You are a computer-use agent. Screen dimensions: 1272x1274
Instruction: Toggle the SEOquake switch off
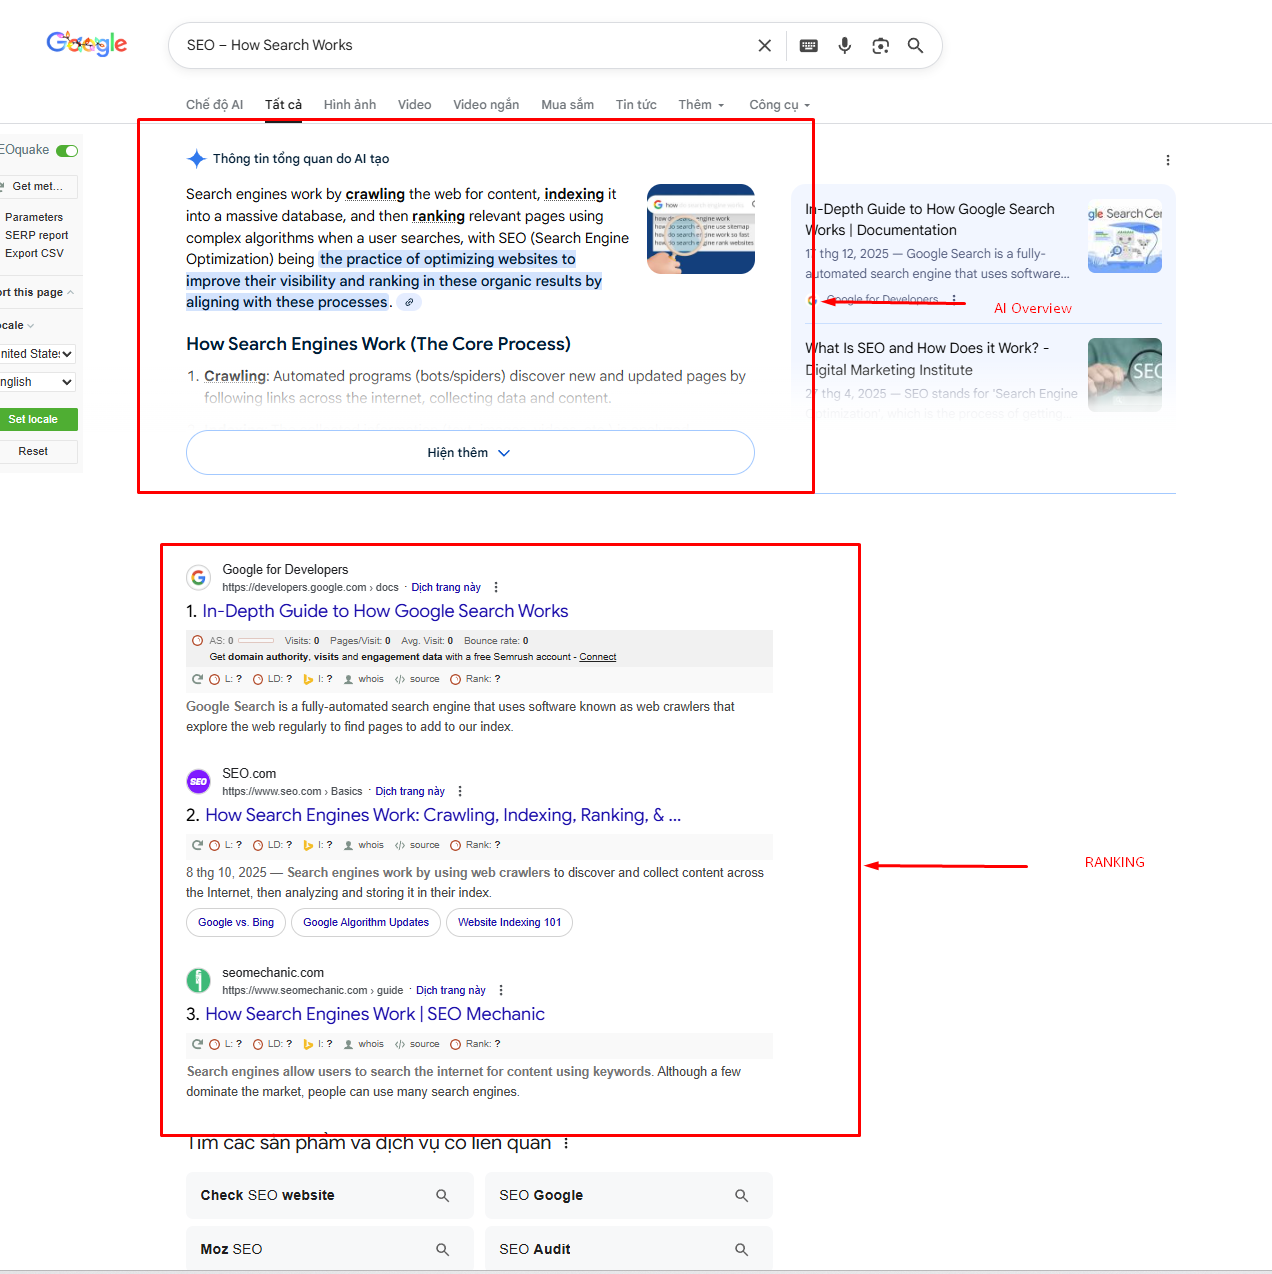(x=67, y=151)
